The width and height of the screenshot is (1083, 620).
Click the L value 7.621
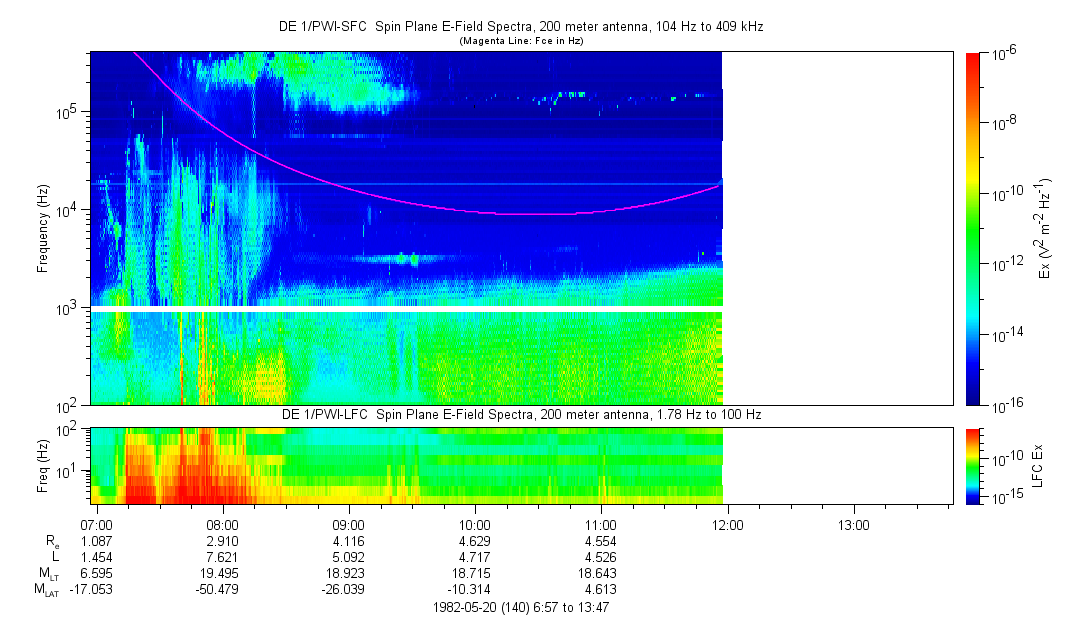tap(222, 557)
